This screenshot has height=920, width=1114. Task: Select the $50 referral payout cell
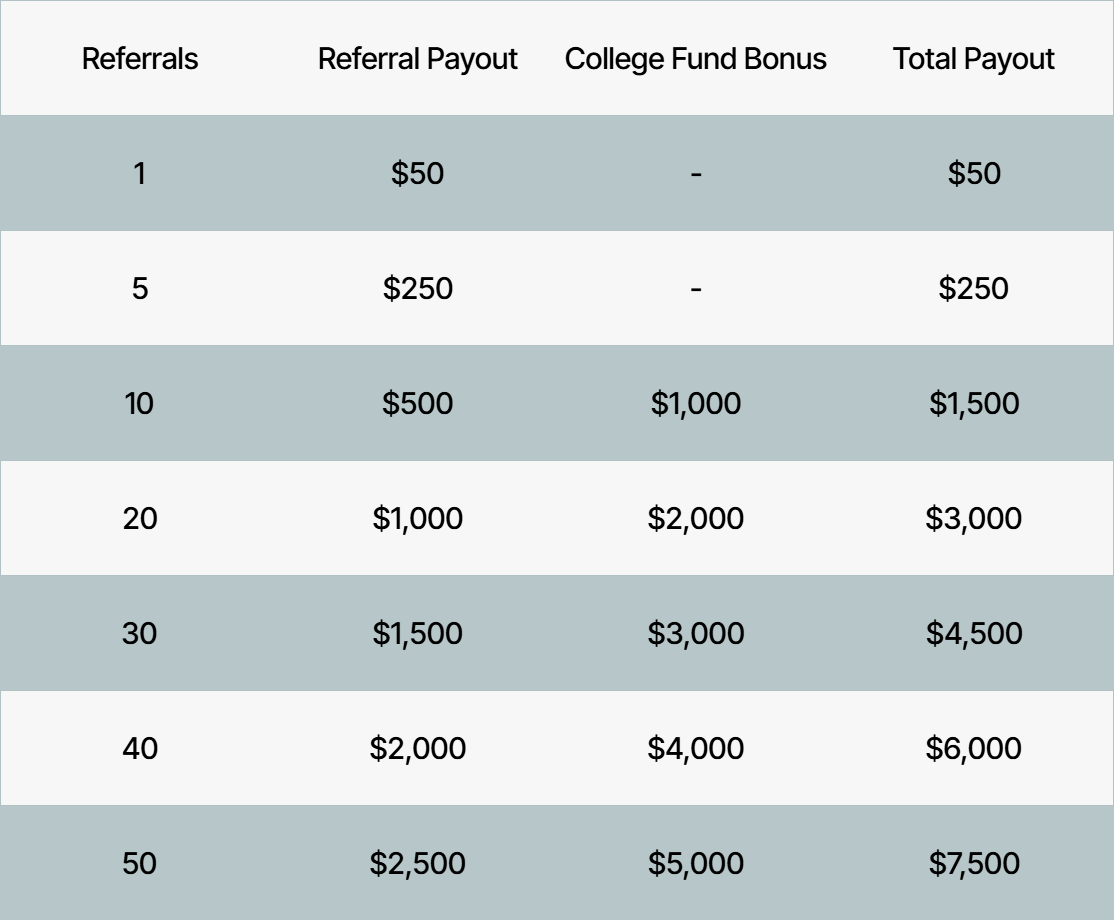pos(418,173)
